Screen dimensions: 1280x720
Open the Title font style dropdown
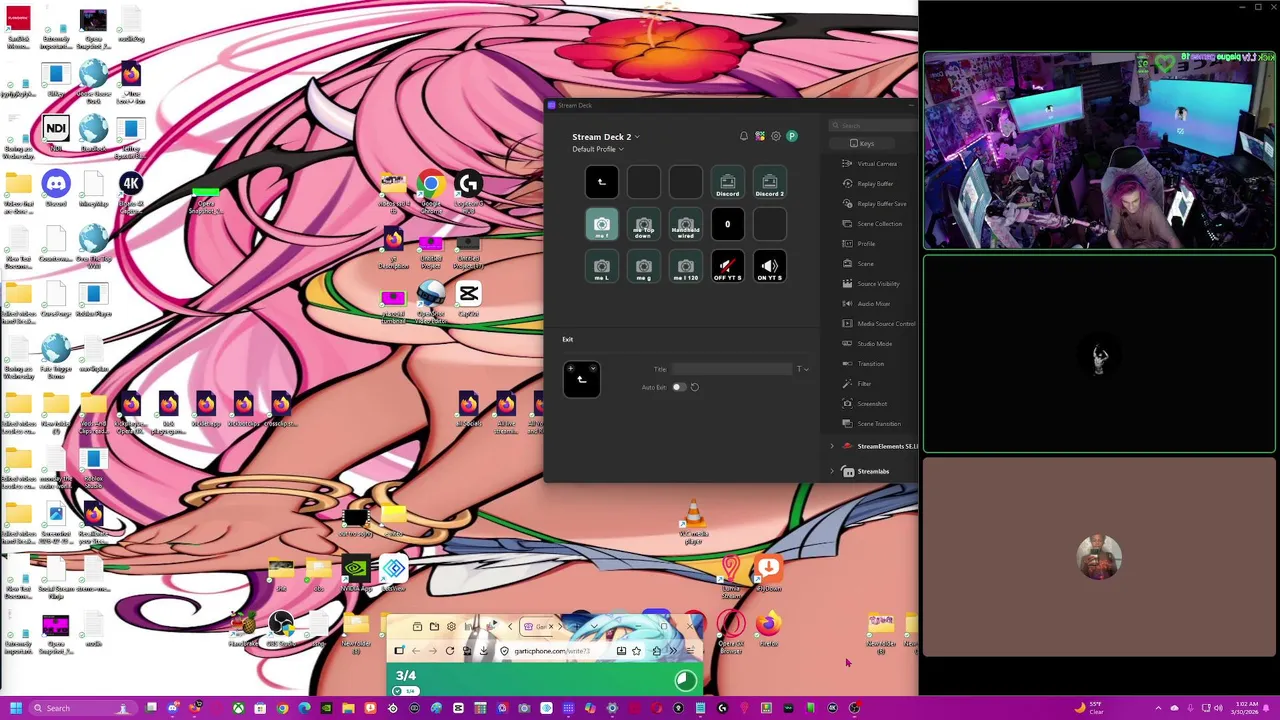(802, 369)
